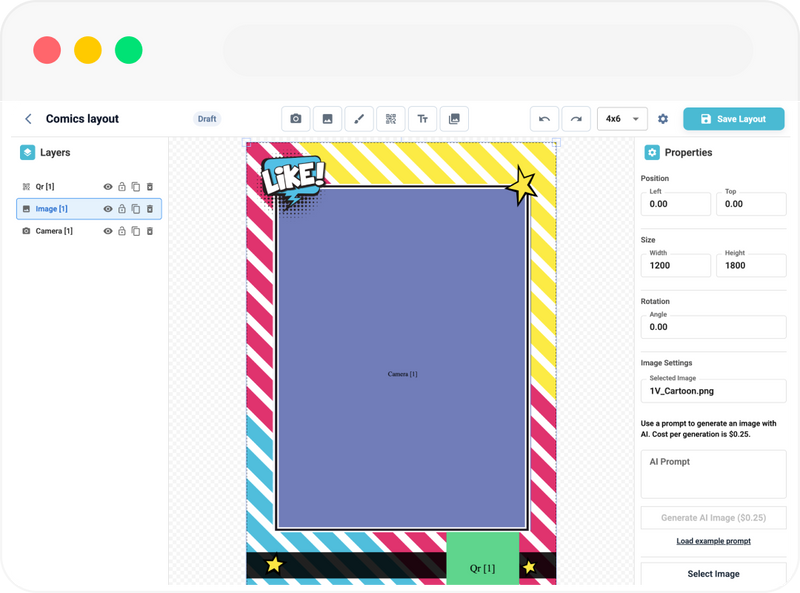Click the Save Layout button
The image size is (800, 593).
[733, 119]
